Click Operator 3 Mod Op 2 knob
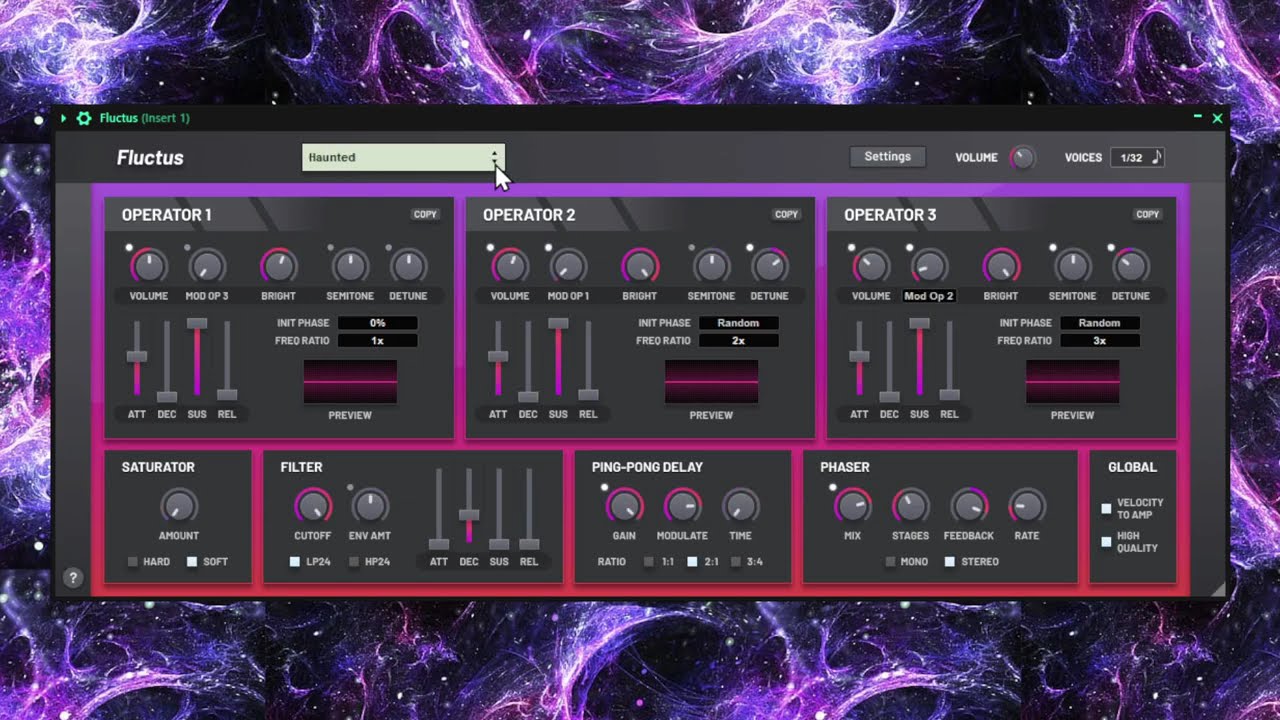 (x=929, y=266)
